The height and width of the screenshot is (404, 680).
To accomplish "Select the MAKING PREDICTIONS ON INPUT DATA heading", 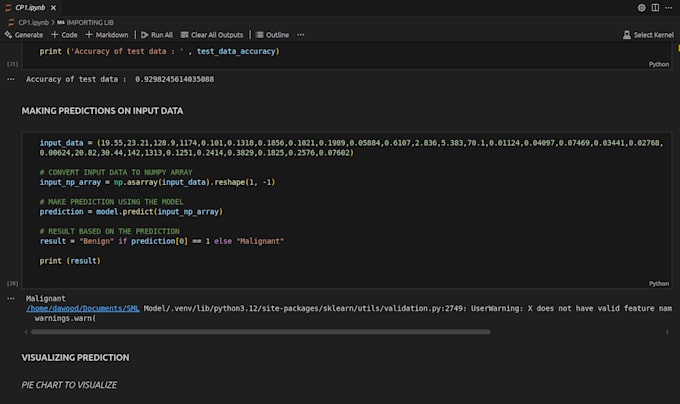I will [x=102, y=110].
